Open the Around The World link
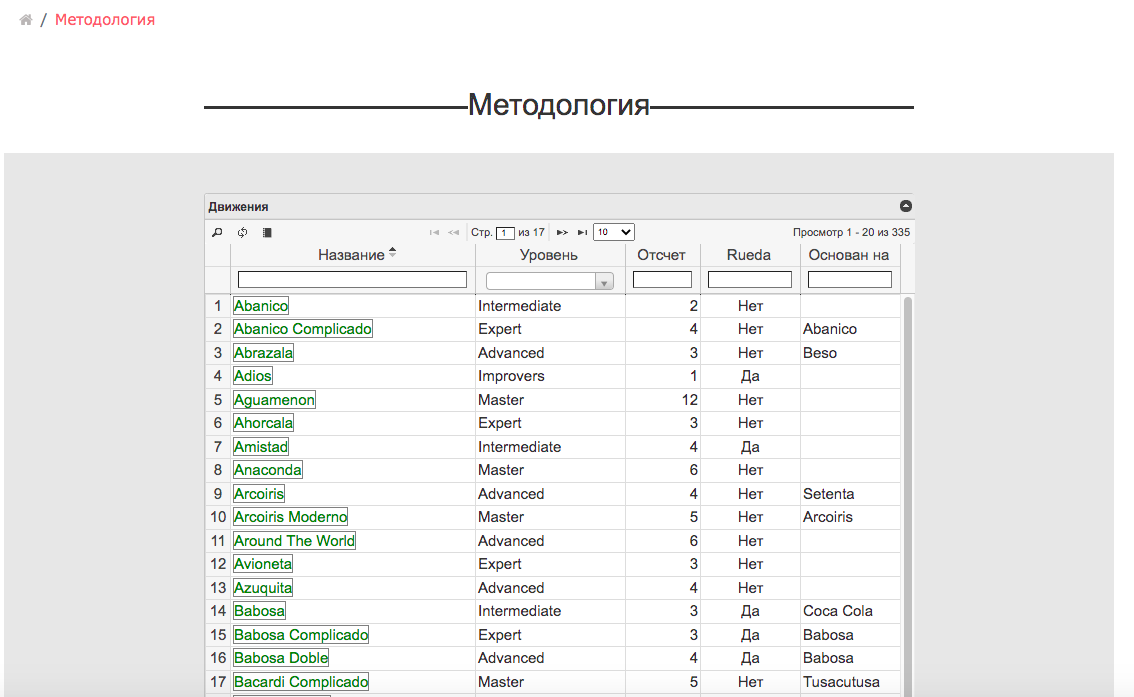Viewport: 1134px width, 697px height. tap(294, 541)
